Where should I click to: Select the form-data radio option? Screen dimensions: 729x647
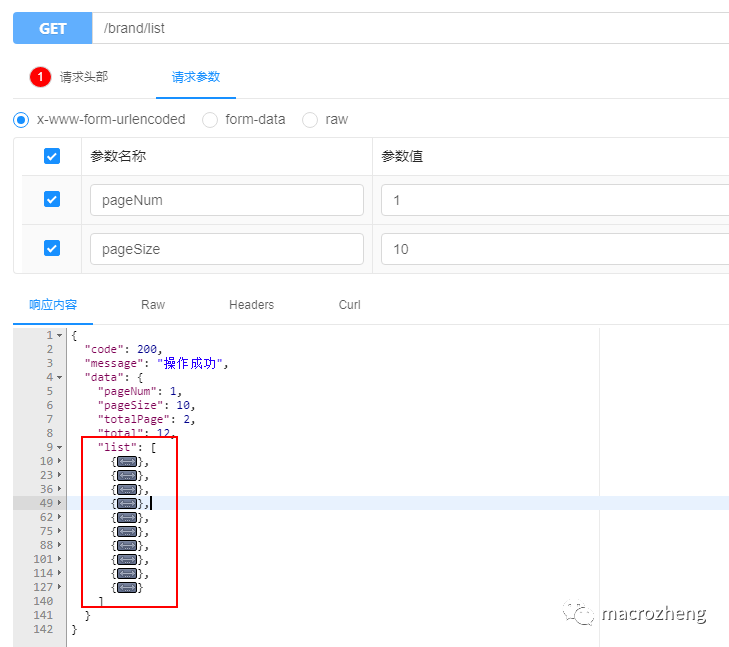(x=210, y=120)
